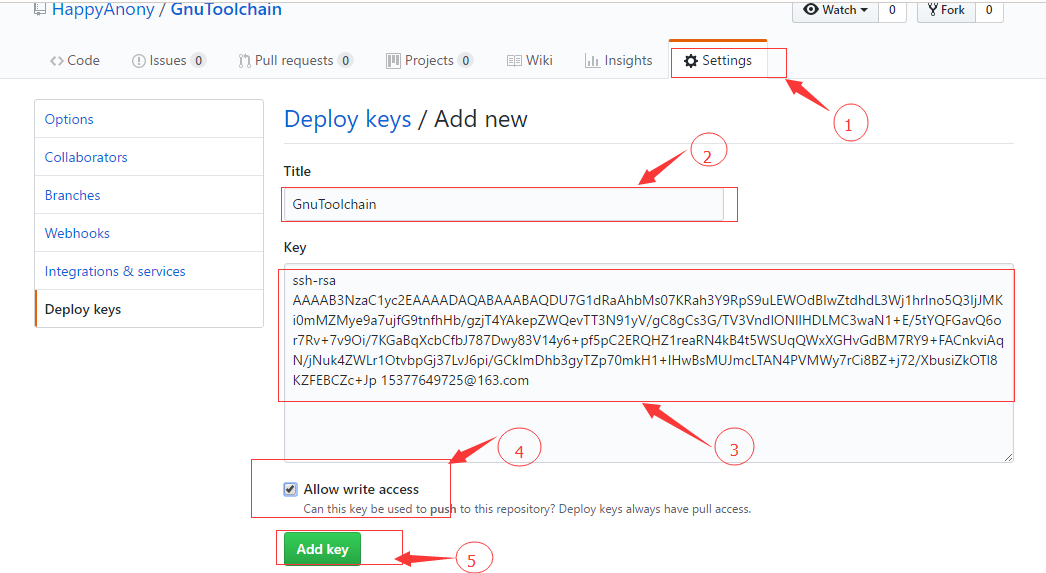
Task: Open the Deploy keys breadcrumb link
Action: 348,119
